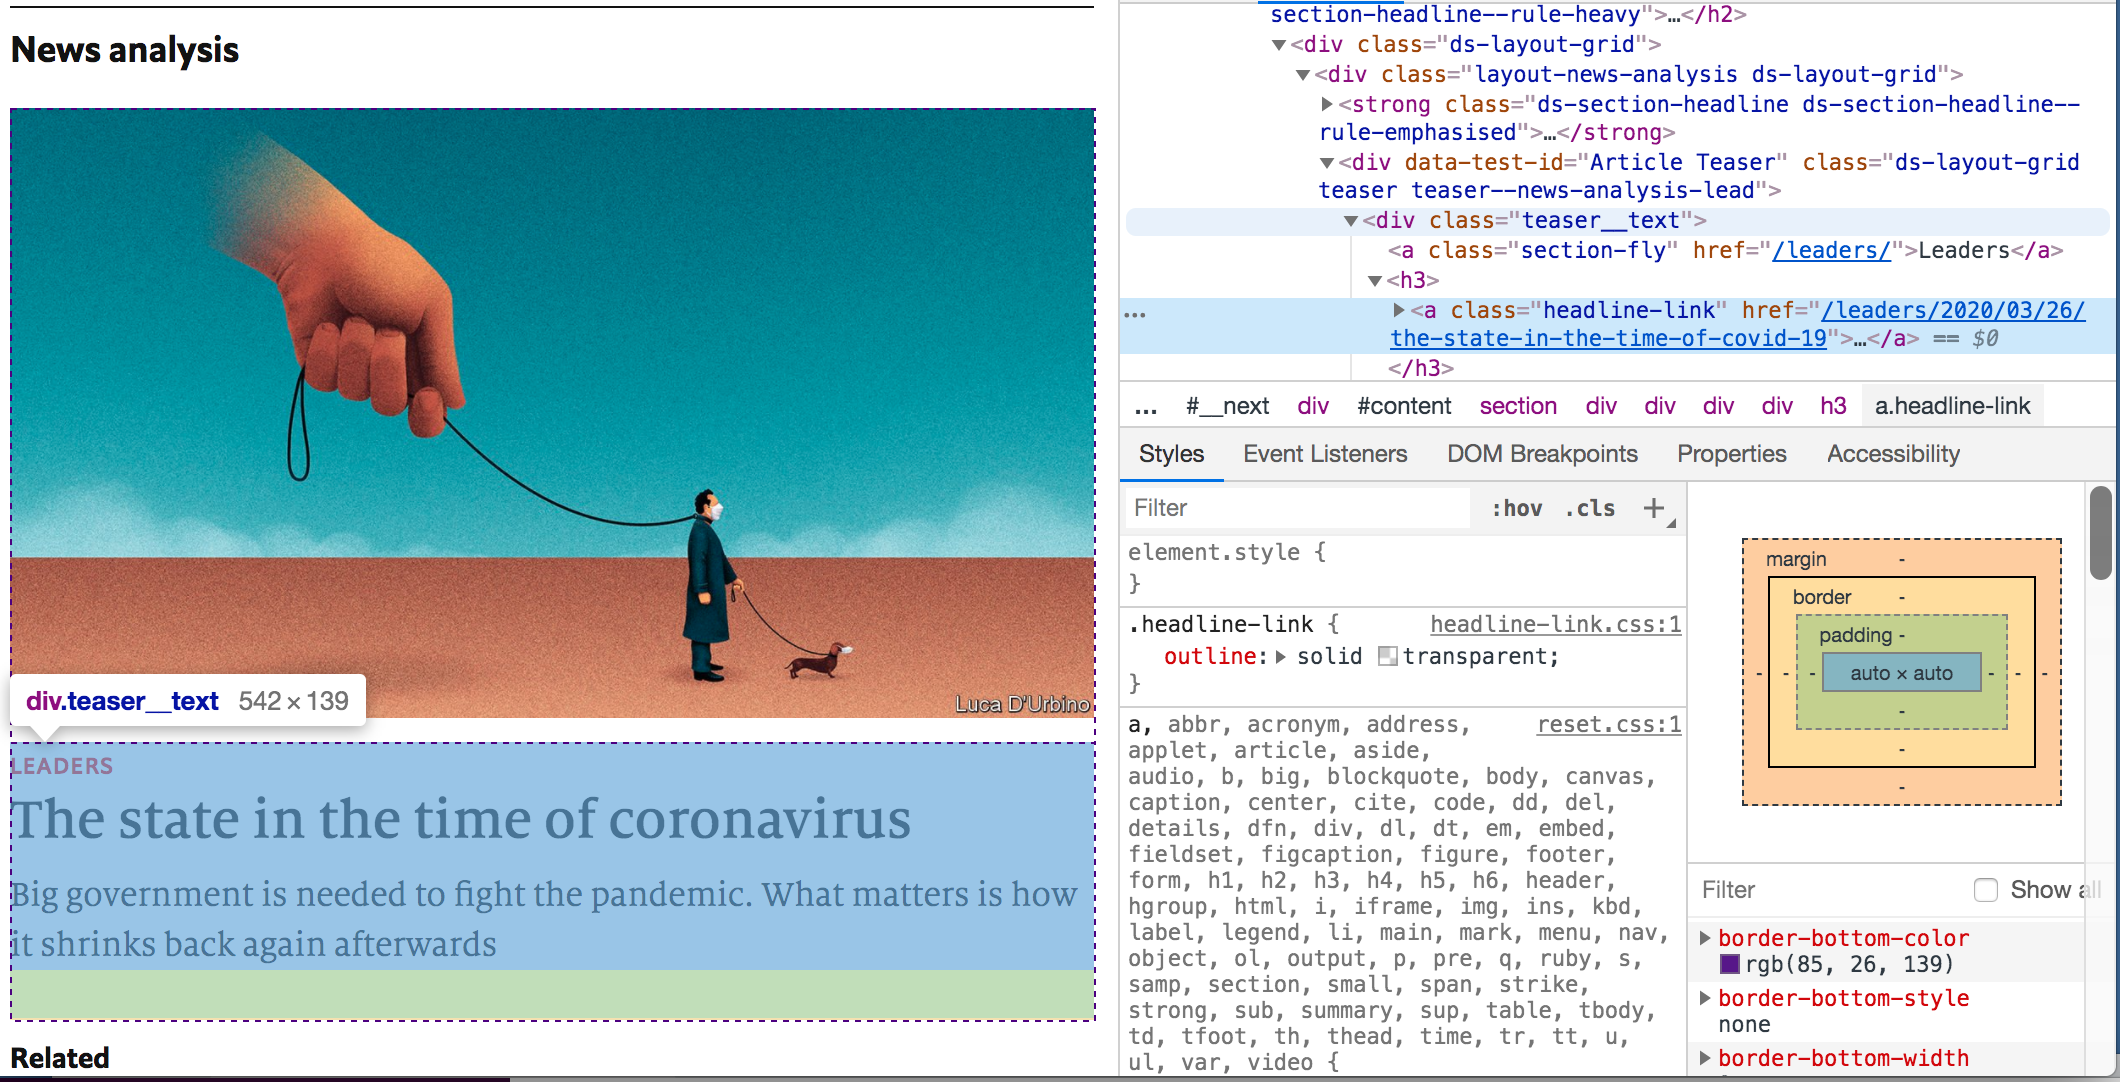The image size is (2120, 1082).
Task: Click the plus icon to add a new style rule
Action: 1654,508
